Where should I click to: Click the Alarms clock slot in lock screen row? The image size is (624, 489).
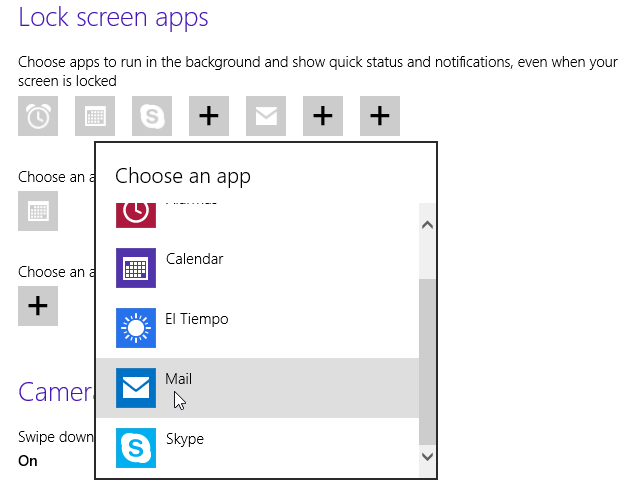click(x=38, y=116)
